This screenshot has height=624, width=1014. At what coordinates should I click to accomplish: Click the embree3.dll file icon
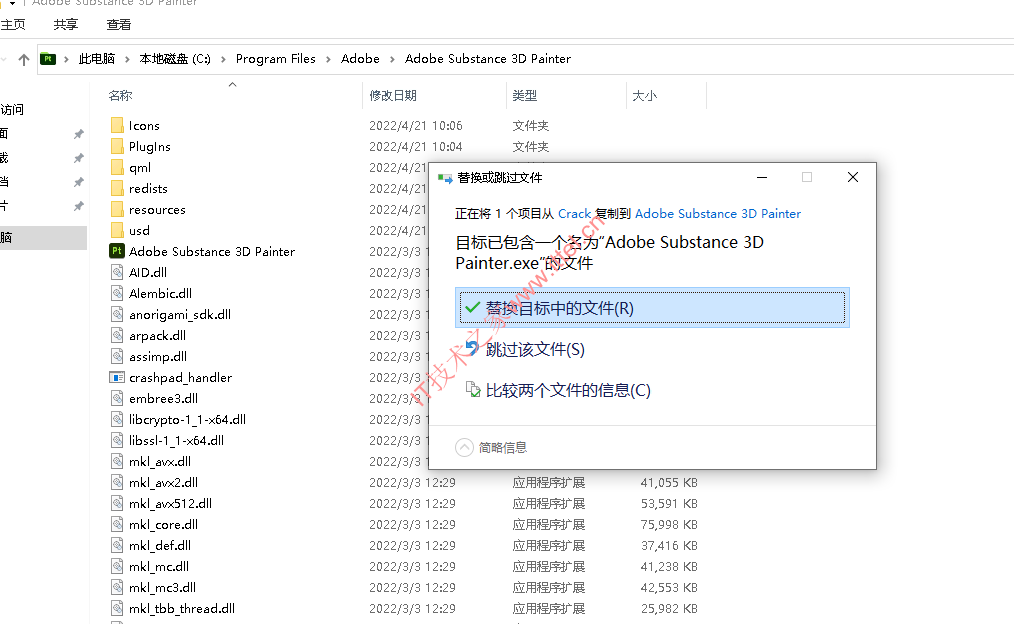pos(117,399)
